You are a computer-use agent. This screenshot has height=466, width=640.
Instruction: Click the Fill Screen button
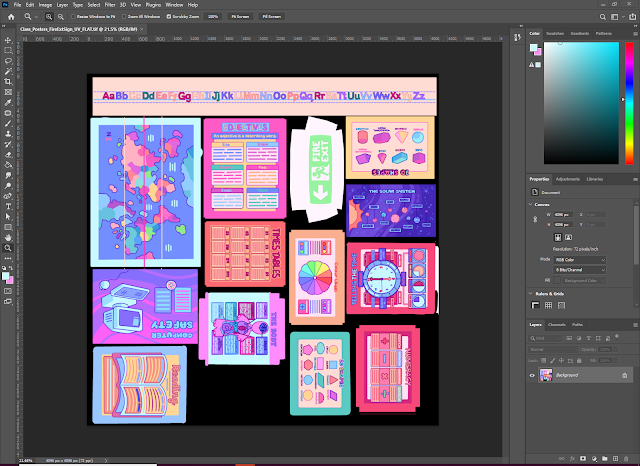click(x=272, y=17)
